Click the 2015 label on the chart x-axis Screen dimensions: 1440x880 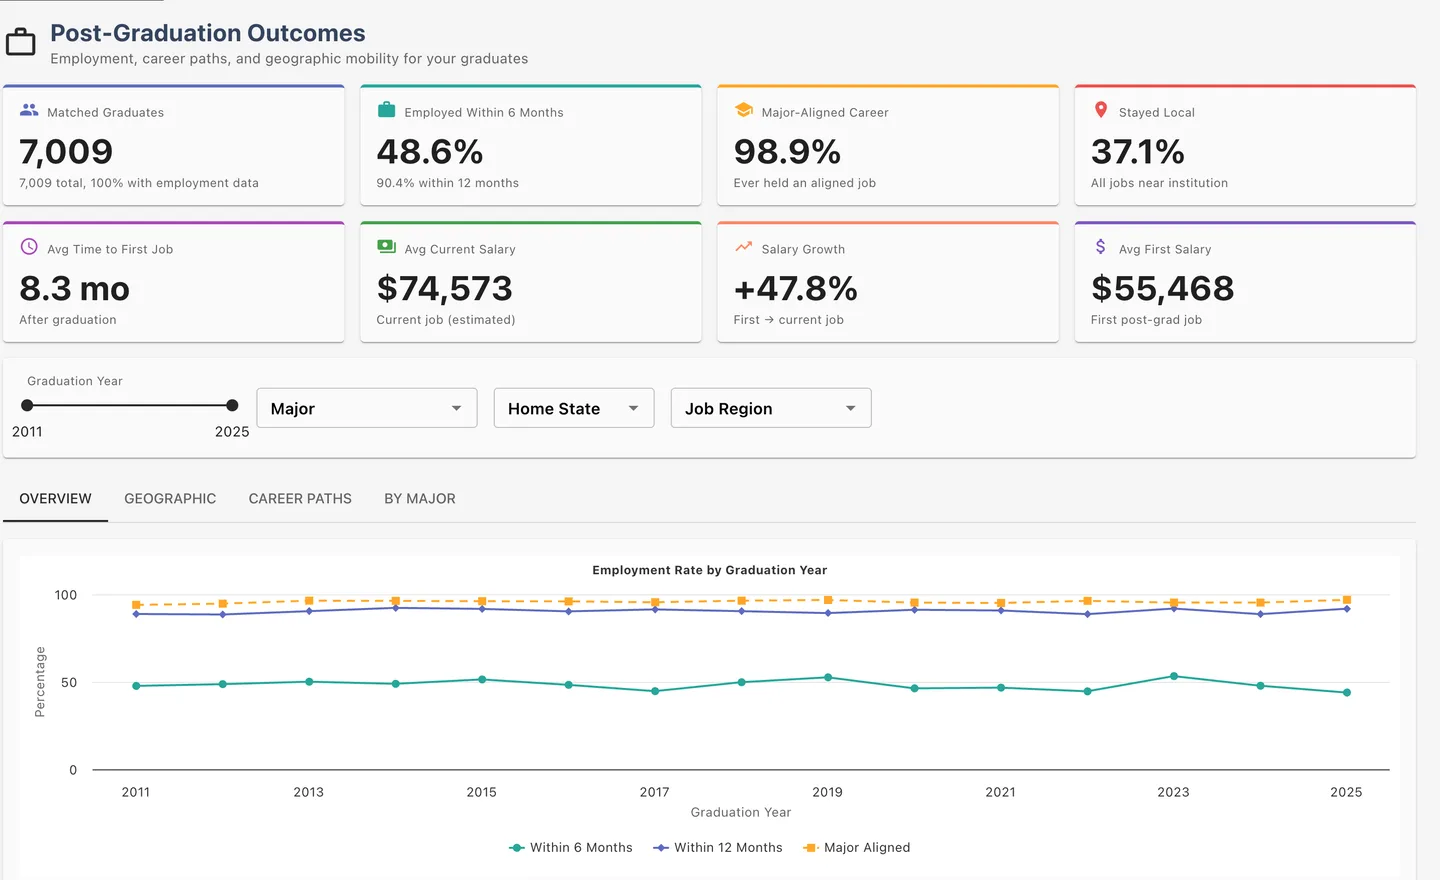pos(482,792)
